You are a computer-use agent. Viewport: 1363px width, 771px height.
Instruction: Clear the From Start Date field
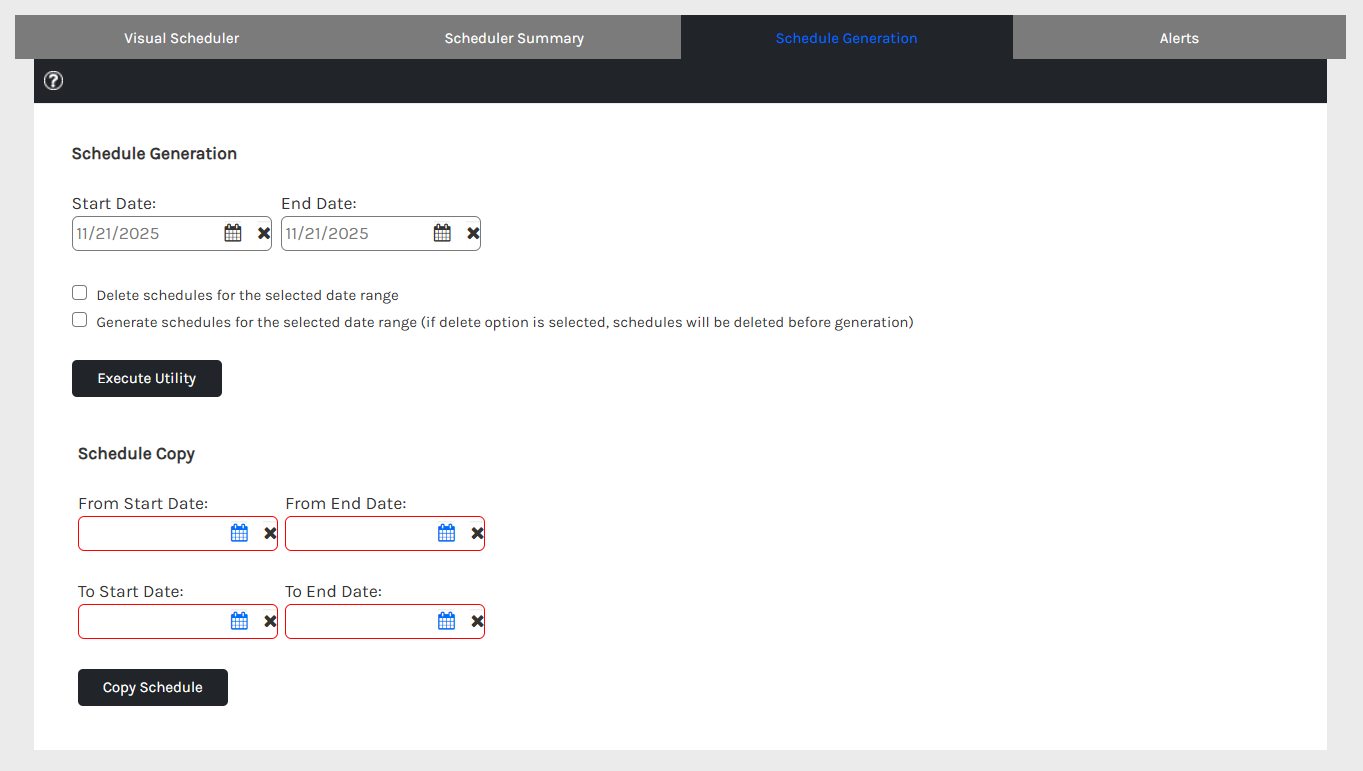pyautogui.click(x=270, y=533)
